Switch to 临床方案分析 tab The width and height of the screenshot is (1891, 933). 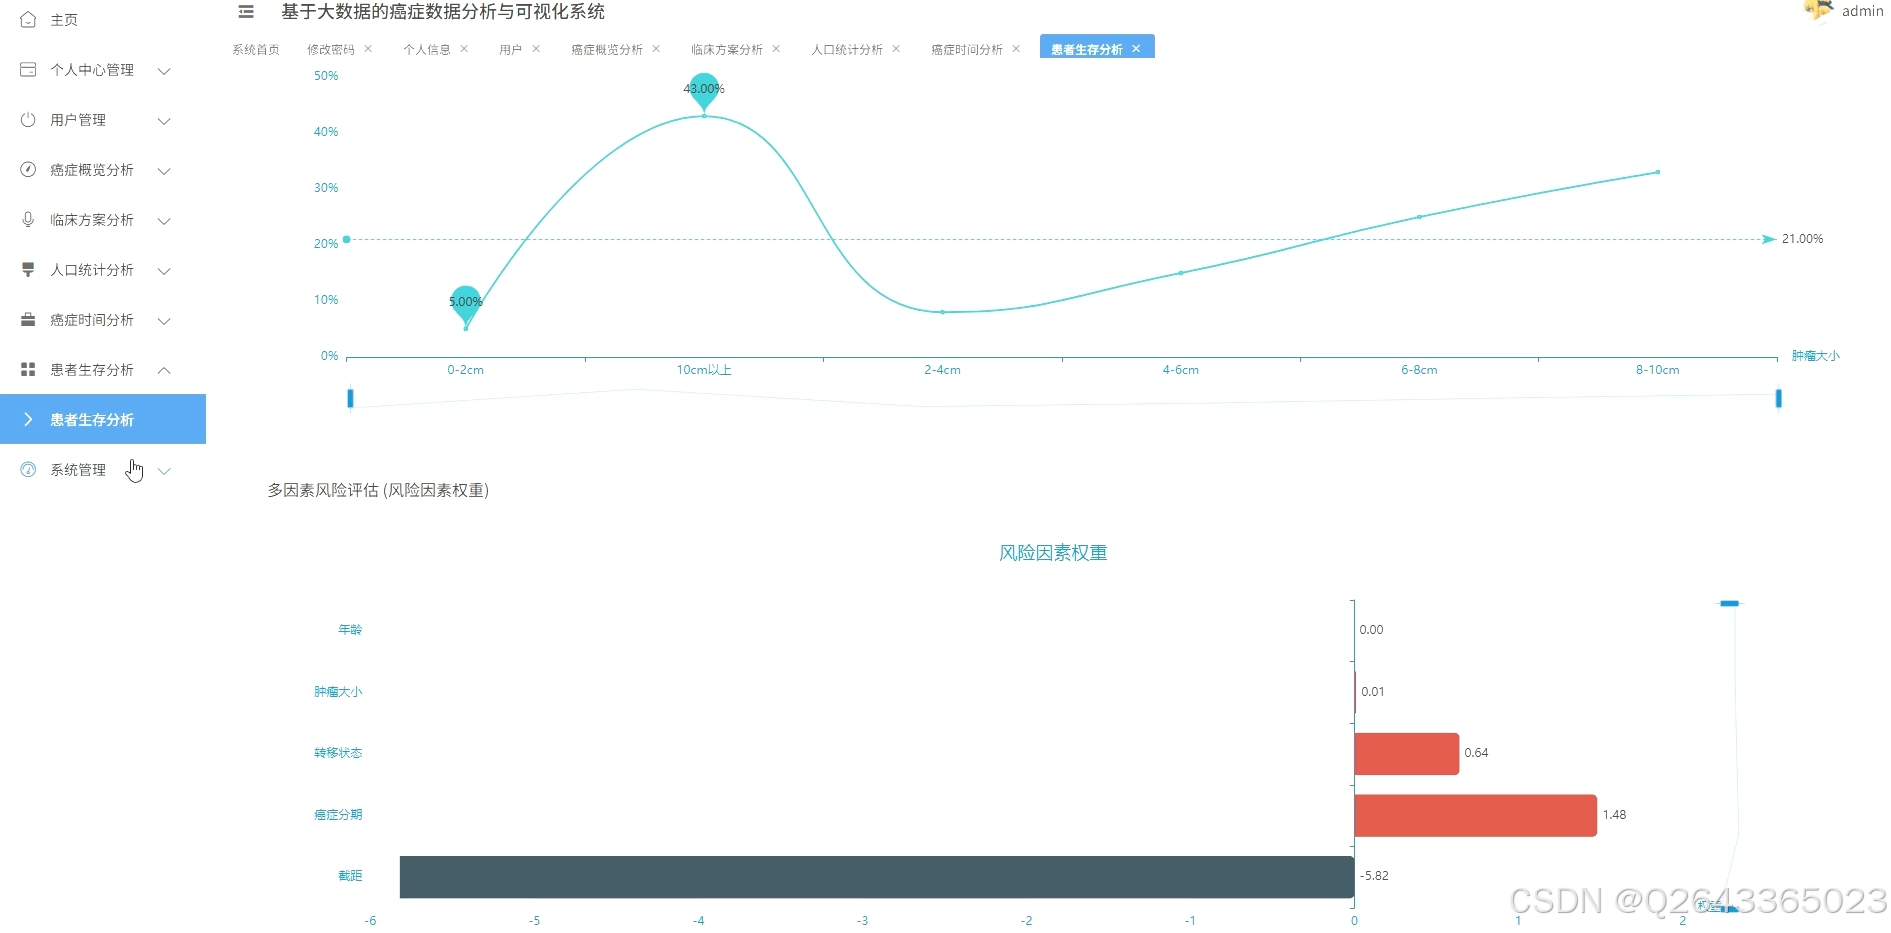(727, 49)
